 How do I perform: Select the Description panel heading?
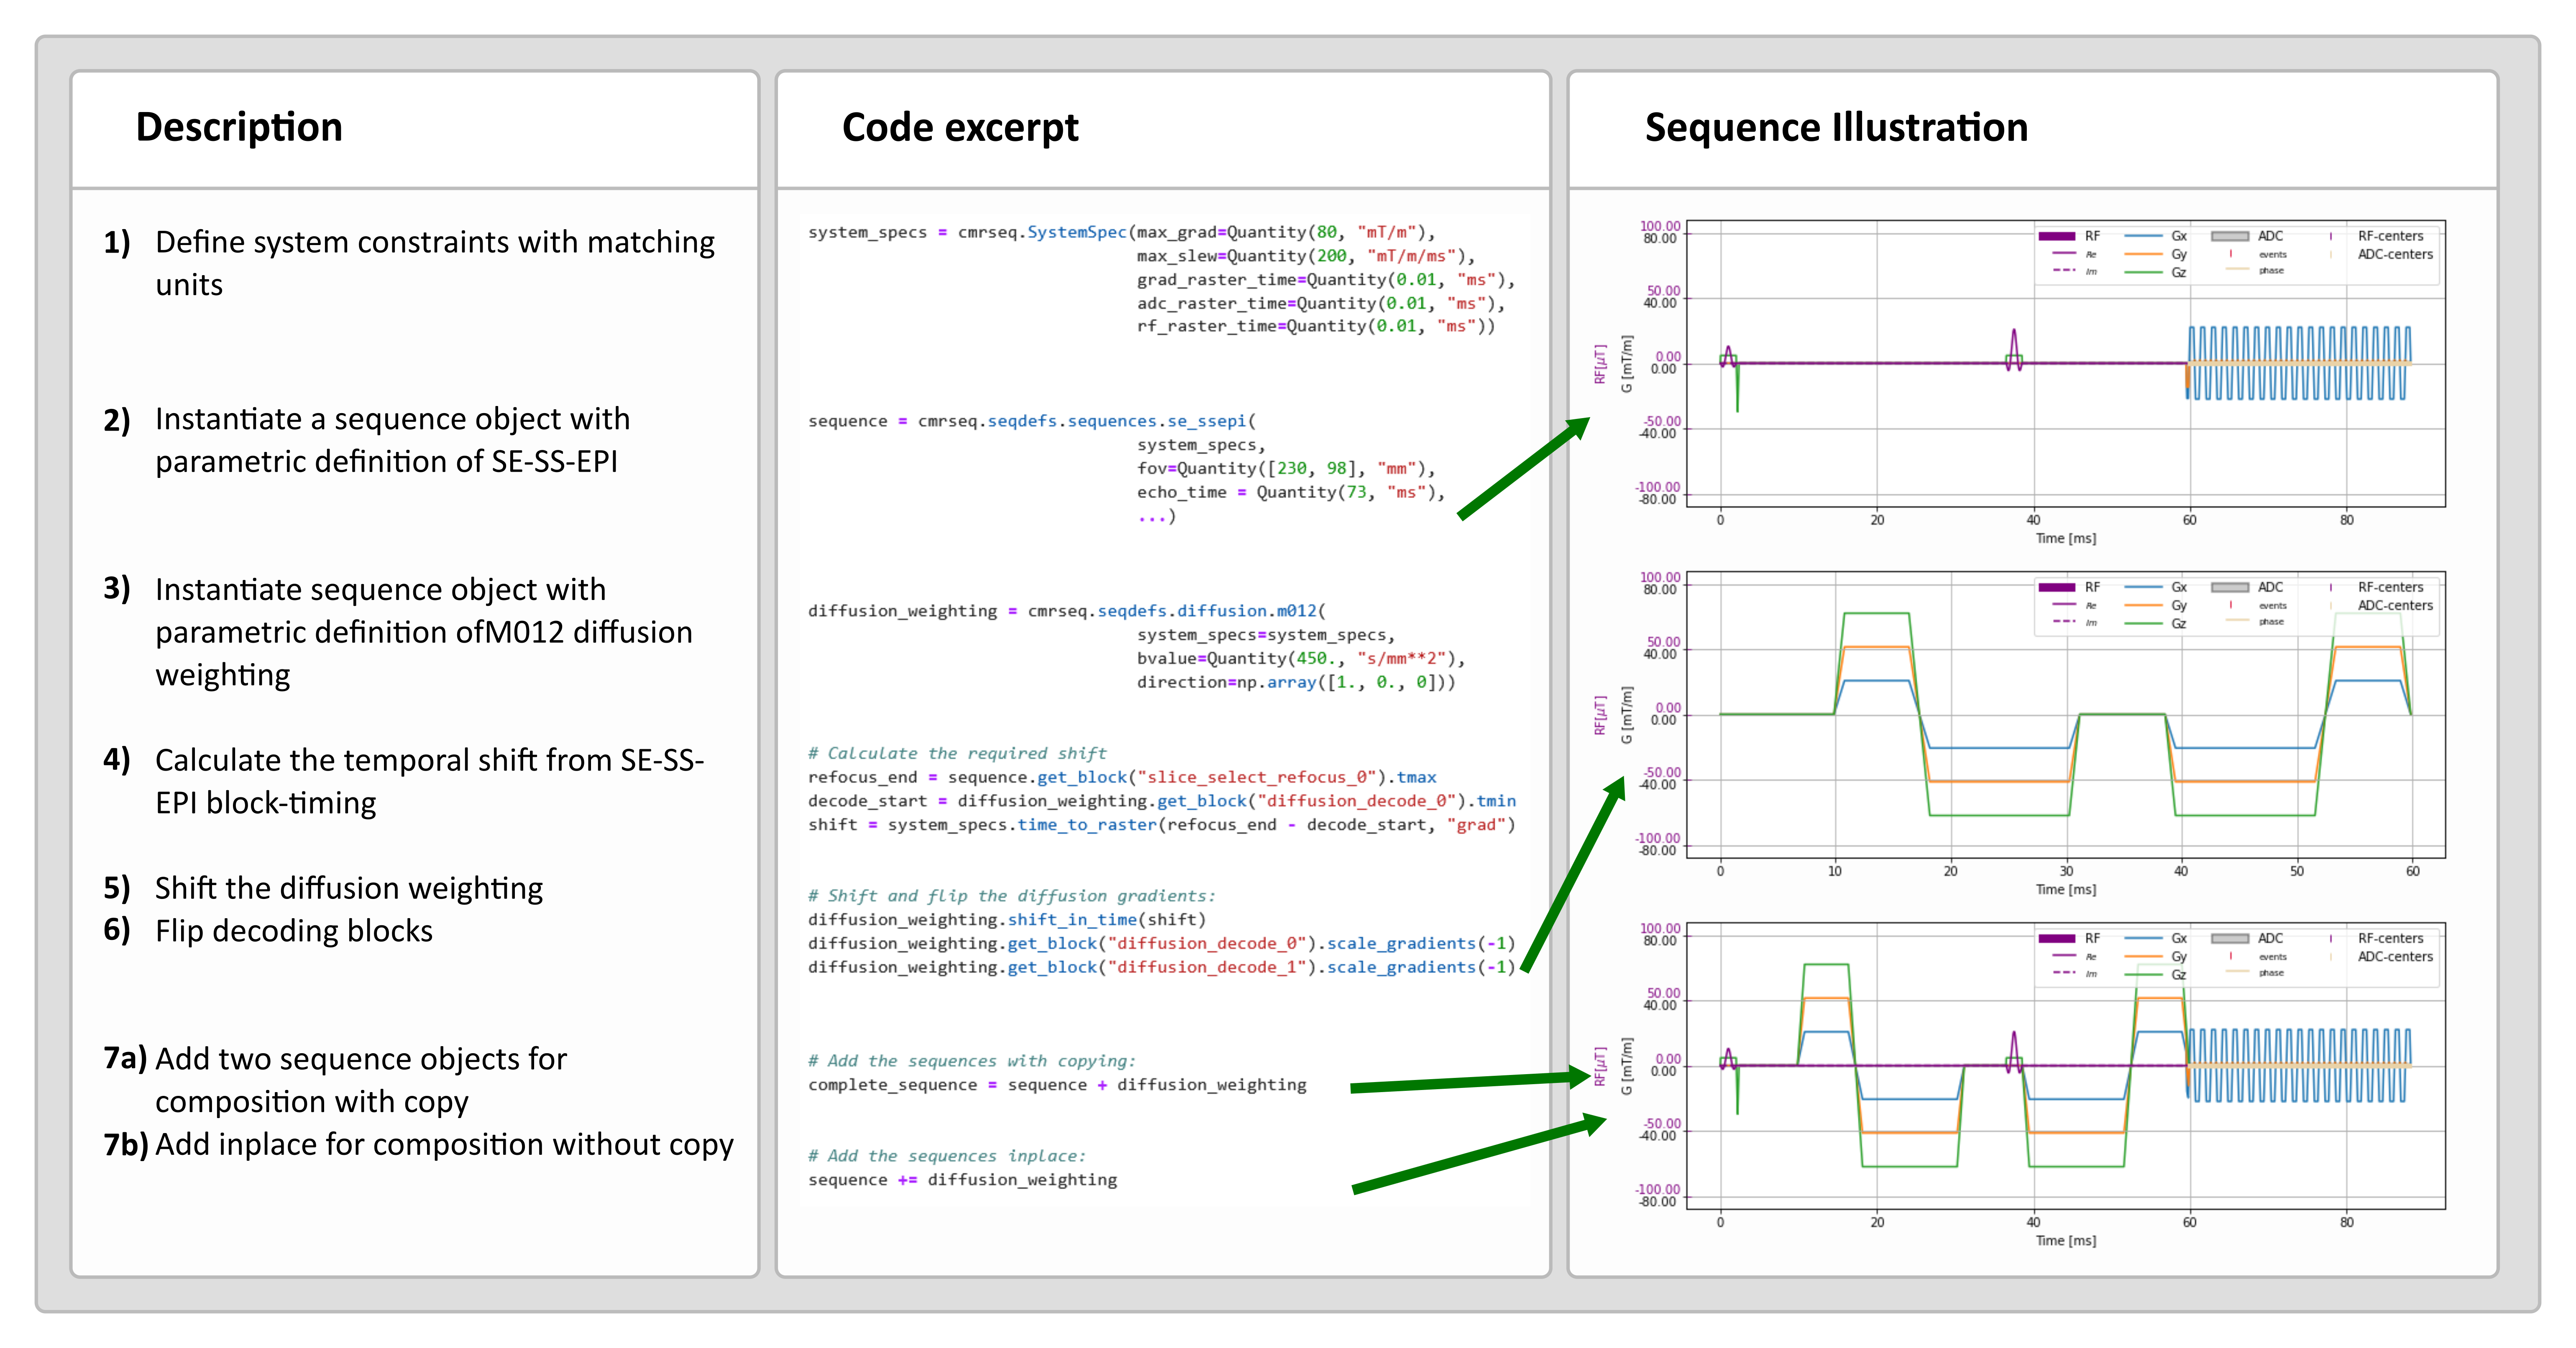tap(239, 128)
